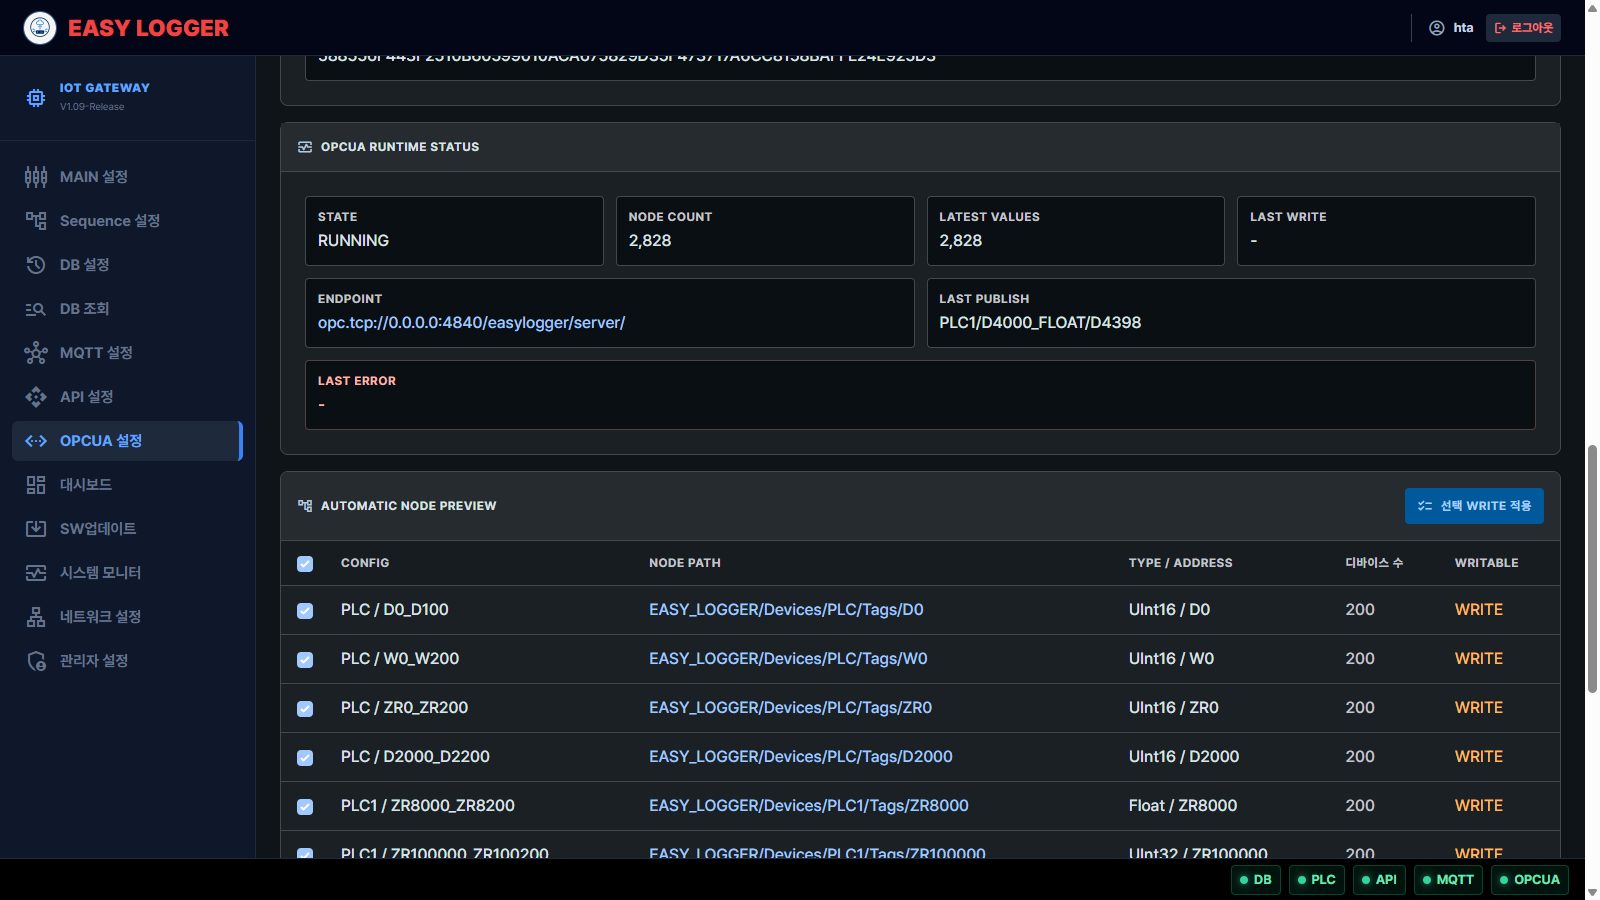Image resolution: width=1600 pixels, height=900 pixels.
Task: Click the opc.tcp endpoint URL
Action: (471, 323)
